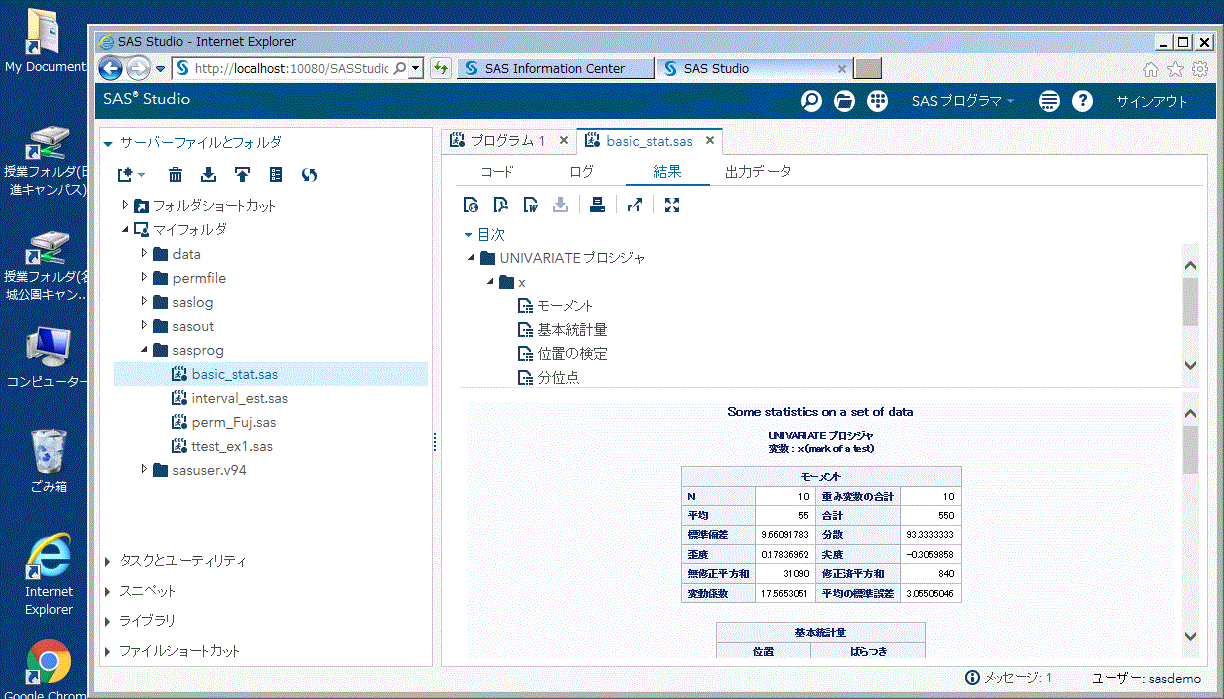Expand the スニペット section
The height and width of the screenshot is (699, 1224).
coord(109,591)
